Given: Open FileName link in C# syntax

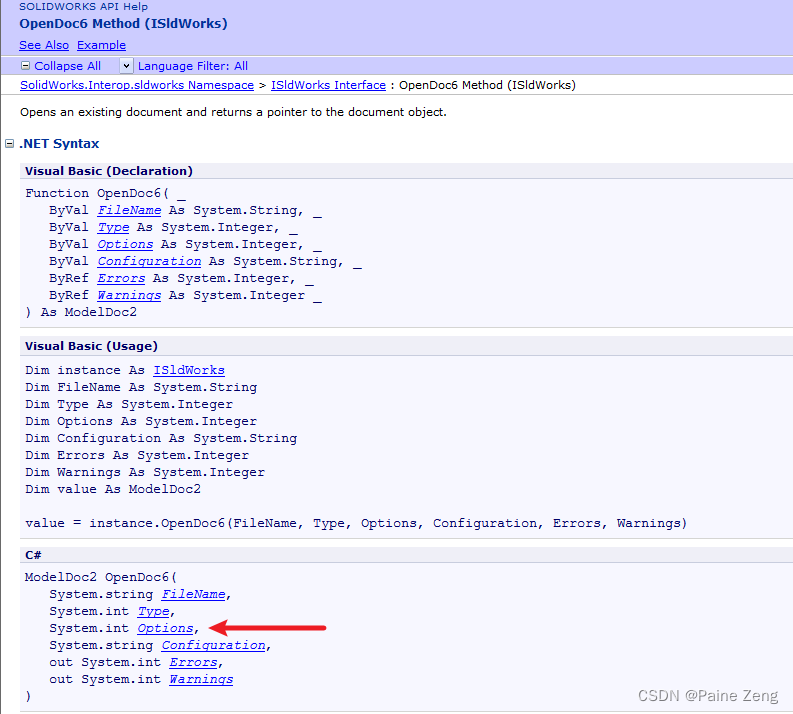Looking at the screenshot, I should (x=193, y=595).
